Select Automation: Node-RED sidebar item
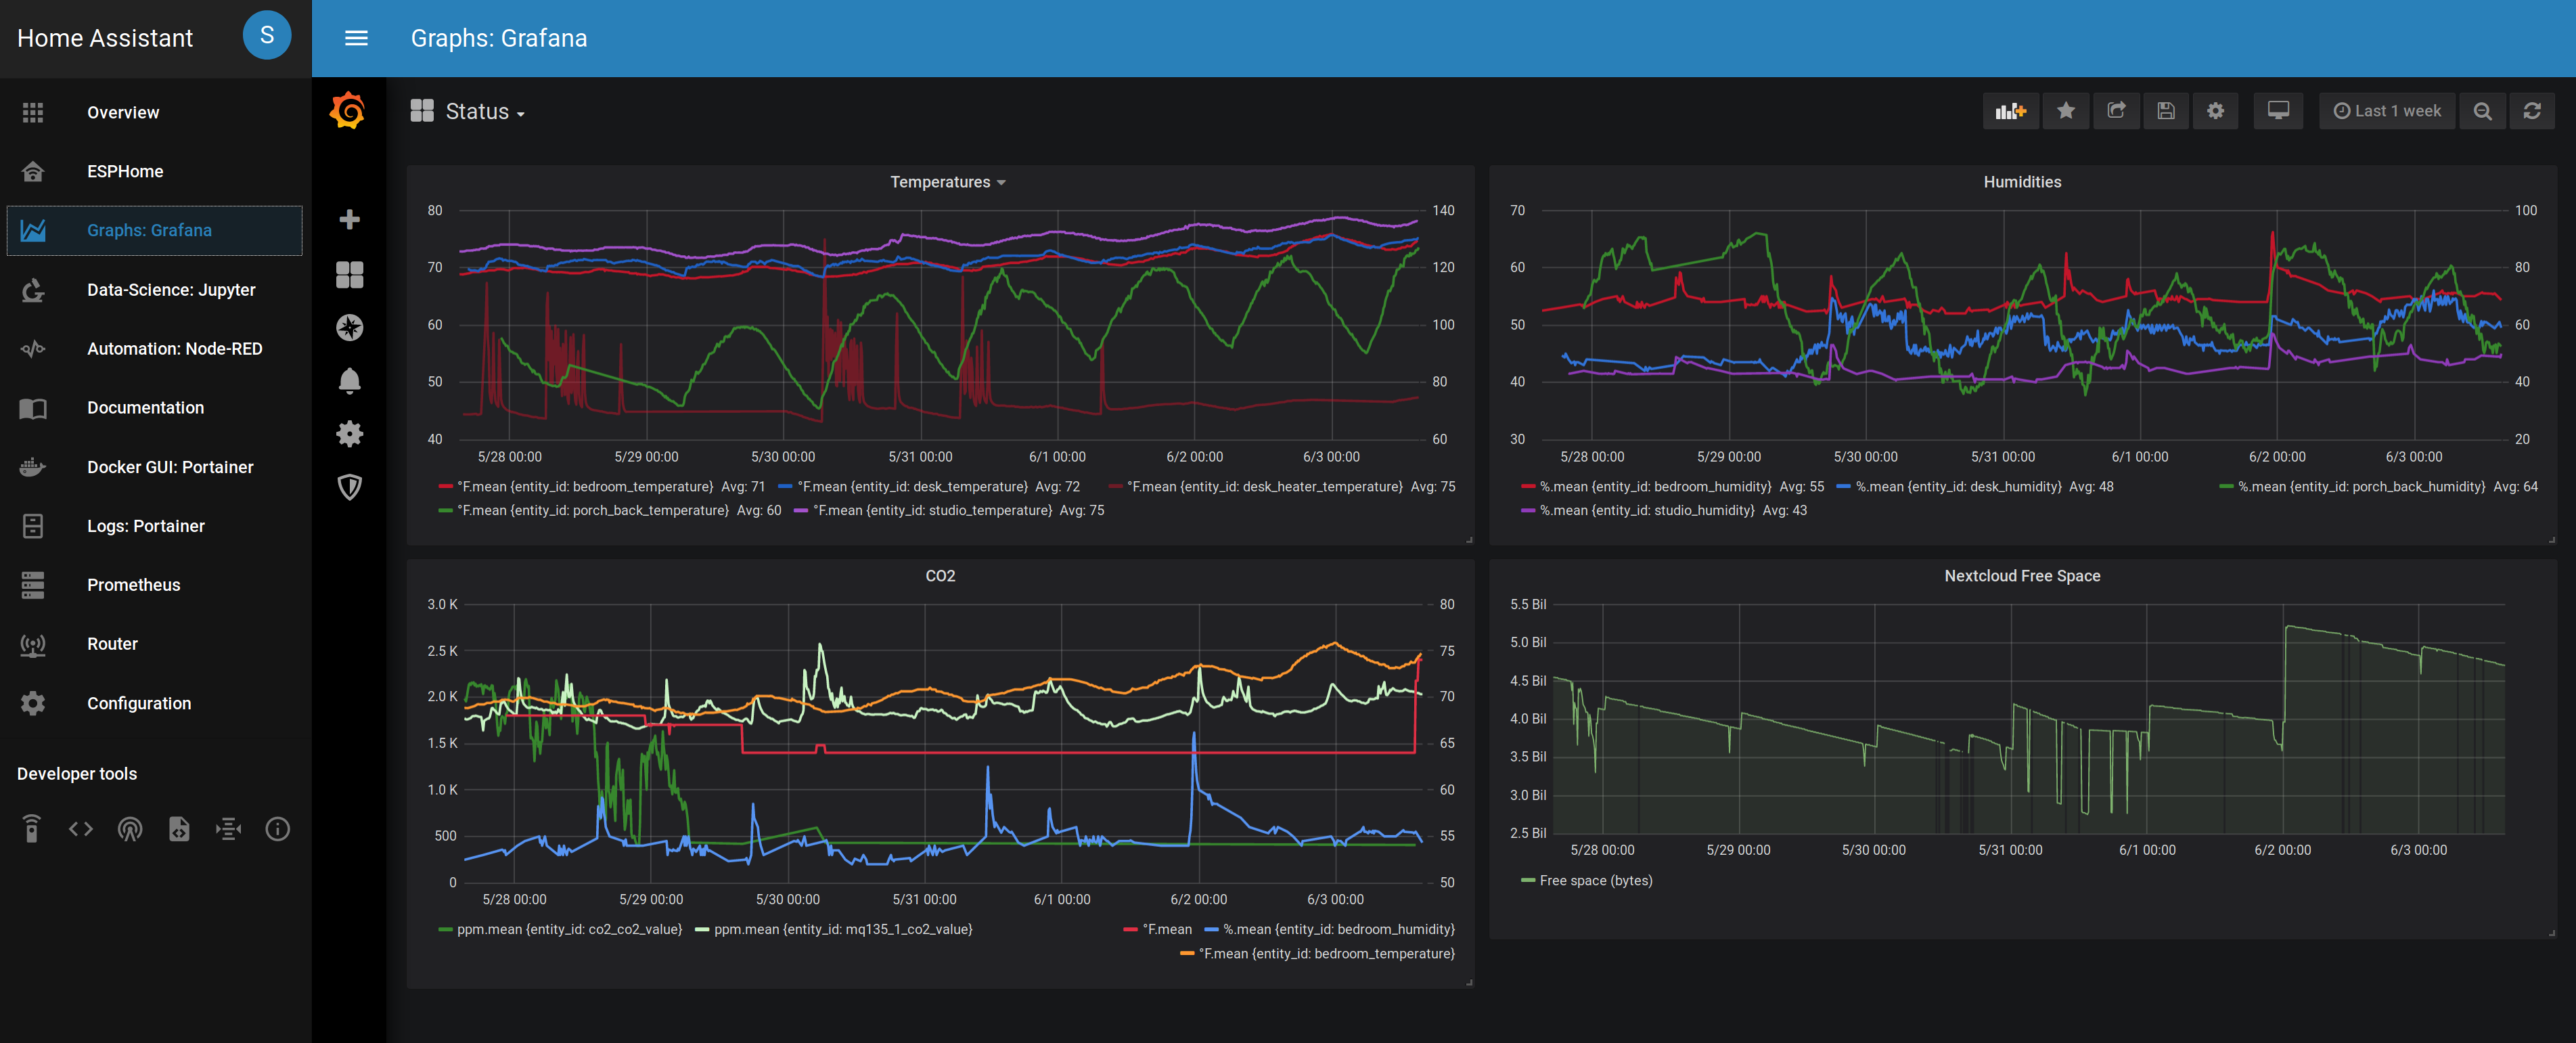 pos(174,349)
